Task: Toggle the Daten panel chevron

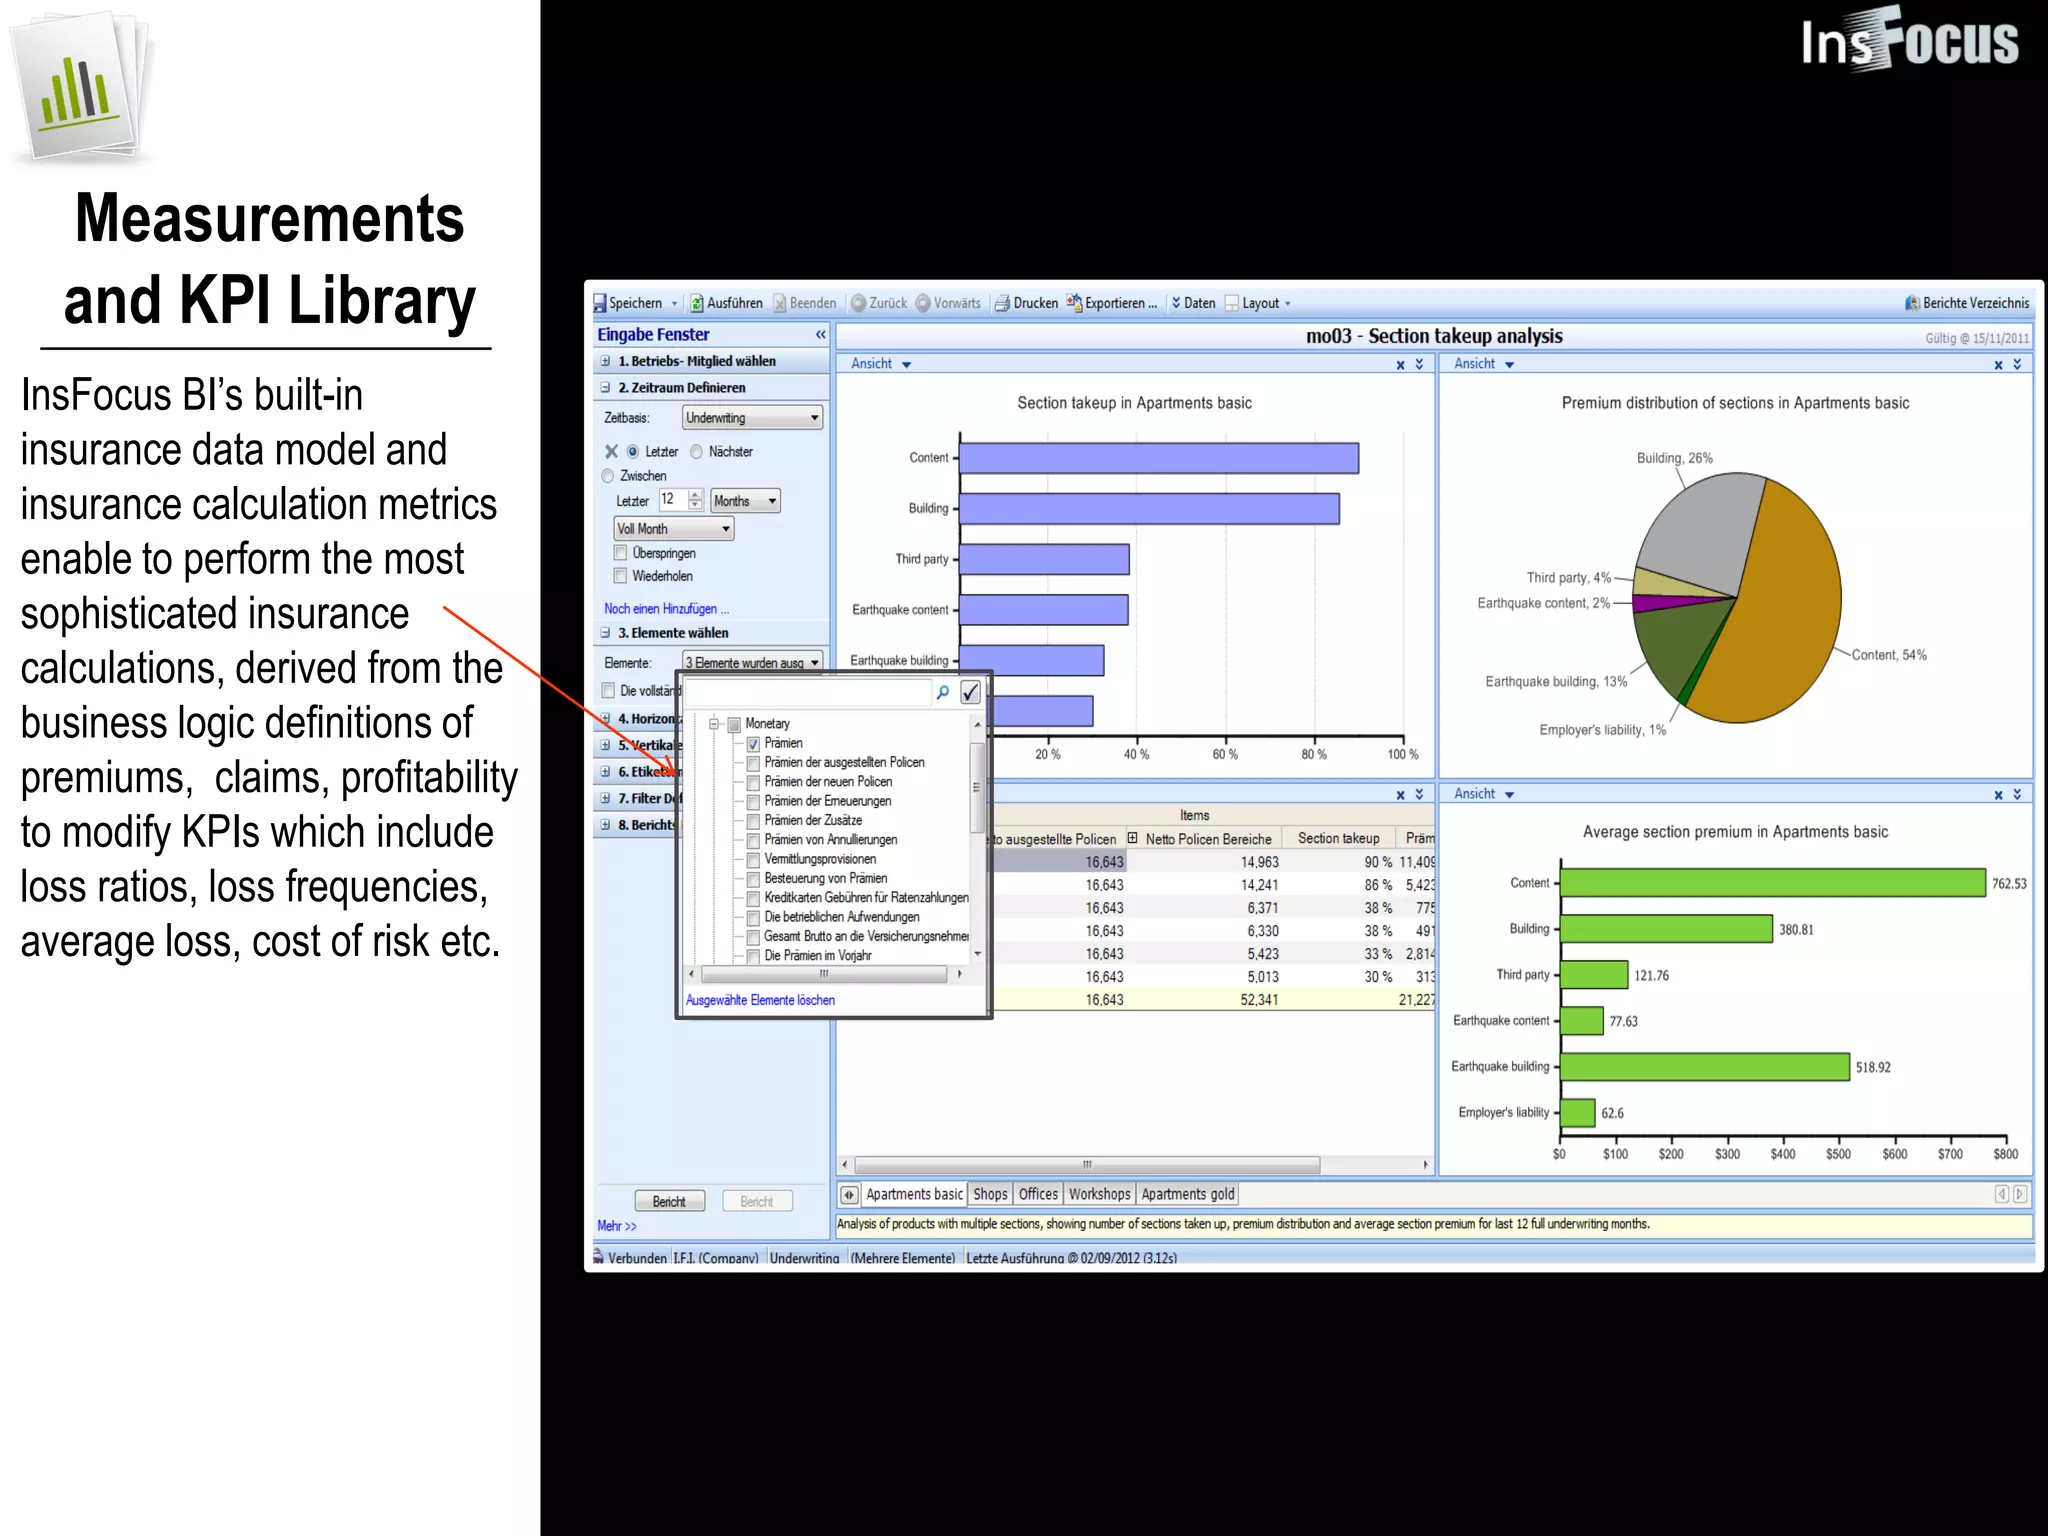Action: (x=1176, y=303)
